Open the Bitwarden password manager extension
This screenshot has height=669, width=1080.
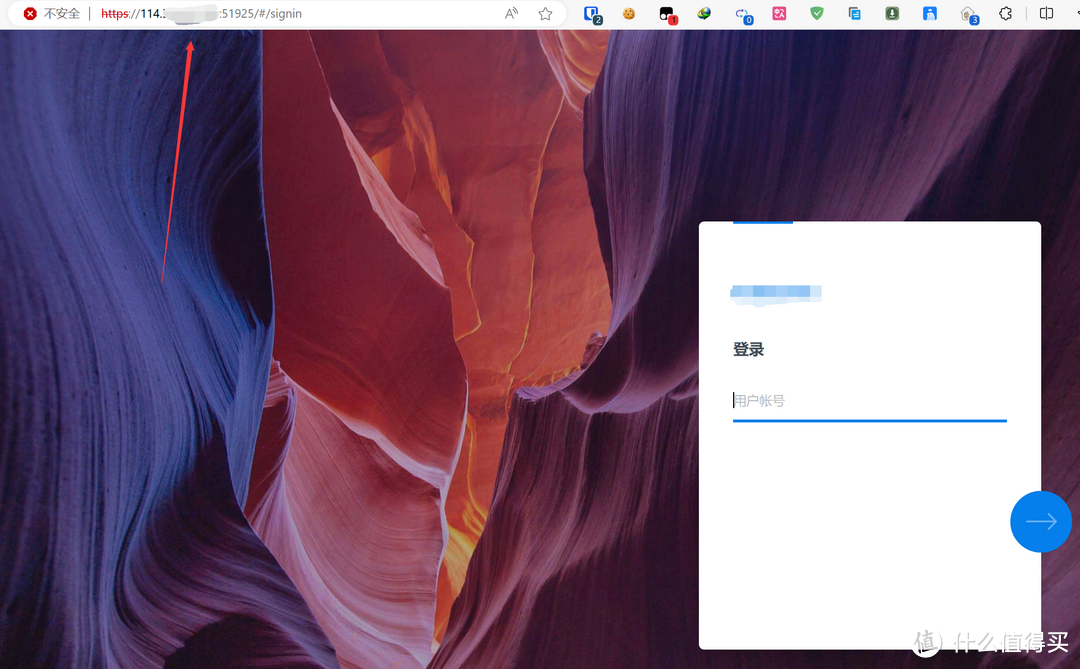pos(591,14)
